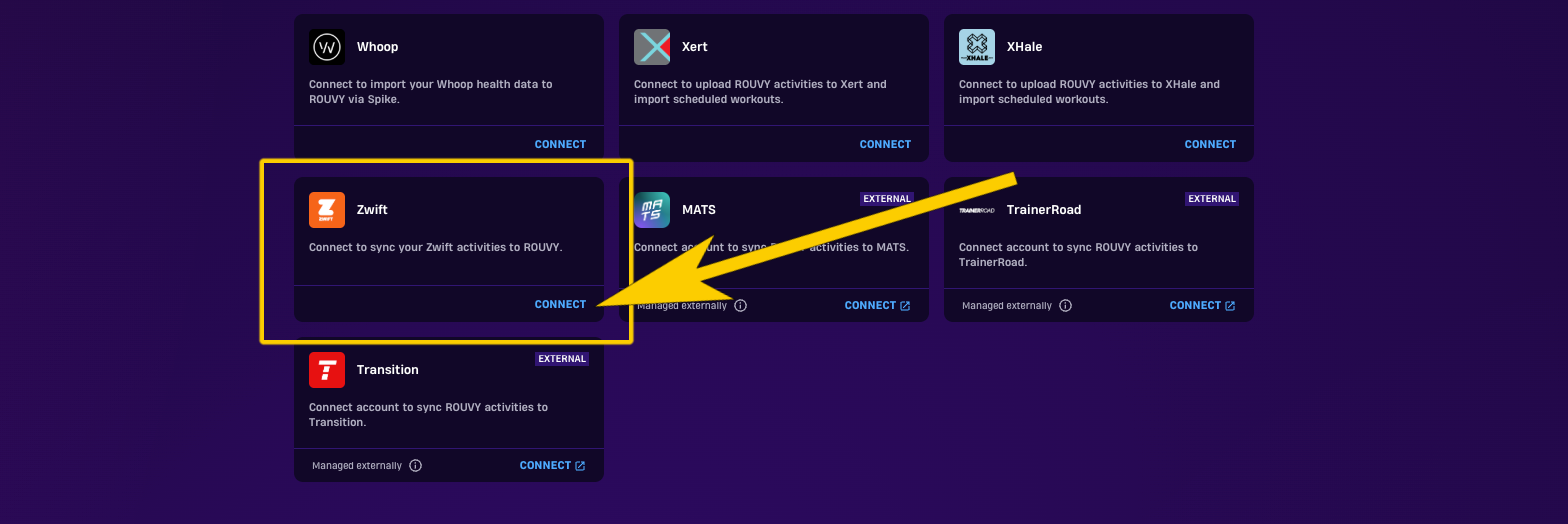Image resolution: width=1568 pixels, height=524 pixels.
Task: Open external CONNECT link for MATS
Action: coord(877,305)
